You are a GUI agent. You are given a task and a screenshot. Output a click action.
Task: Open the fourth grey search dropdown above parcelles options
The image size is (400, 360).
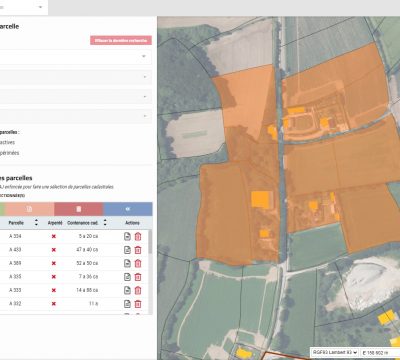pyautogui.click(x=75, y=116)
